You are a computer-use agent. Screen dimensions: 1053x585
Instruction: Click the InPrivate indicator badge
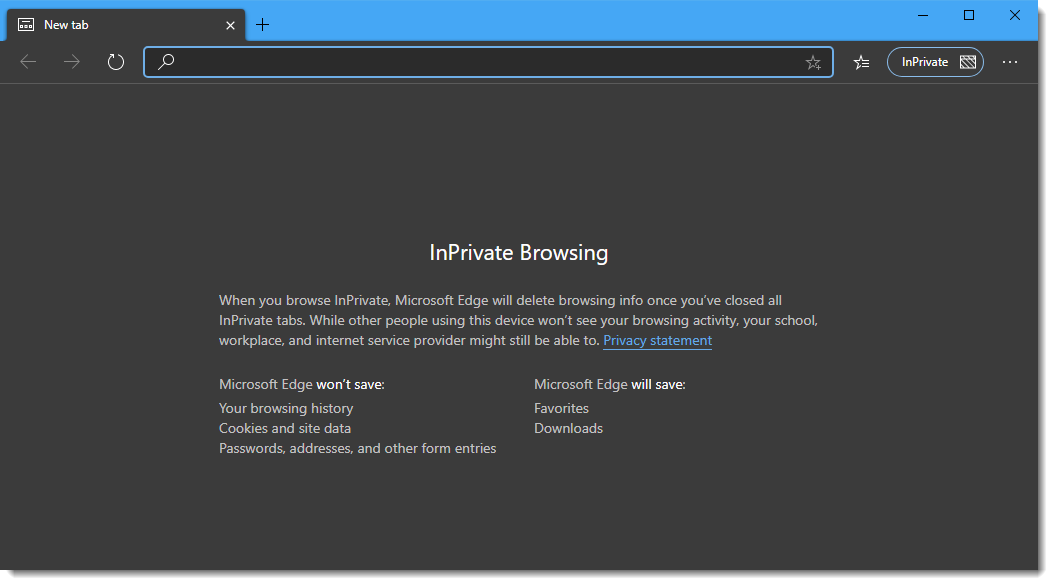[x=935, y=62]
